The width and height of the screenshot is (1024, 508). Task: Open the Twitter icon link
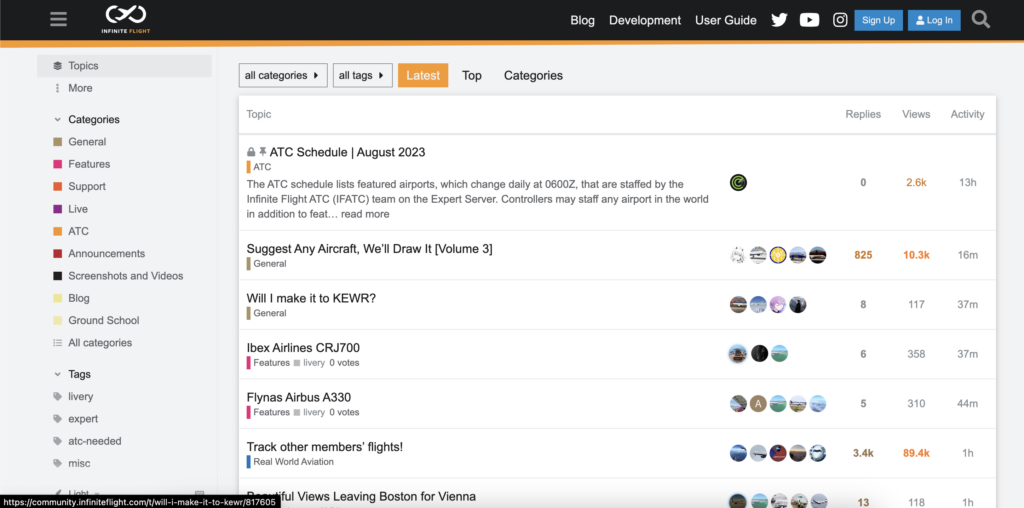click(x=779, y=20)
